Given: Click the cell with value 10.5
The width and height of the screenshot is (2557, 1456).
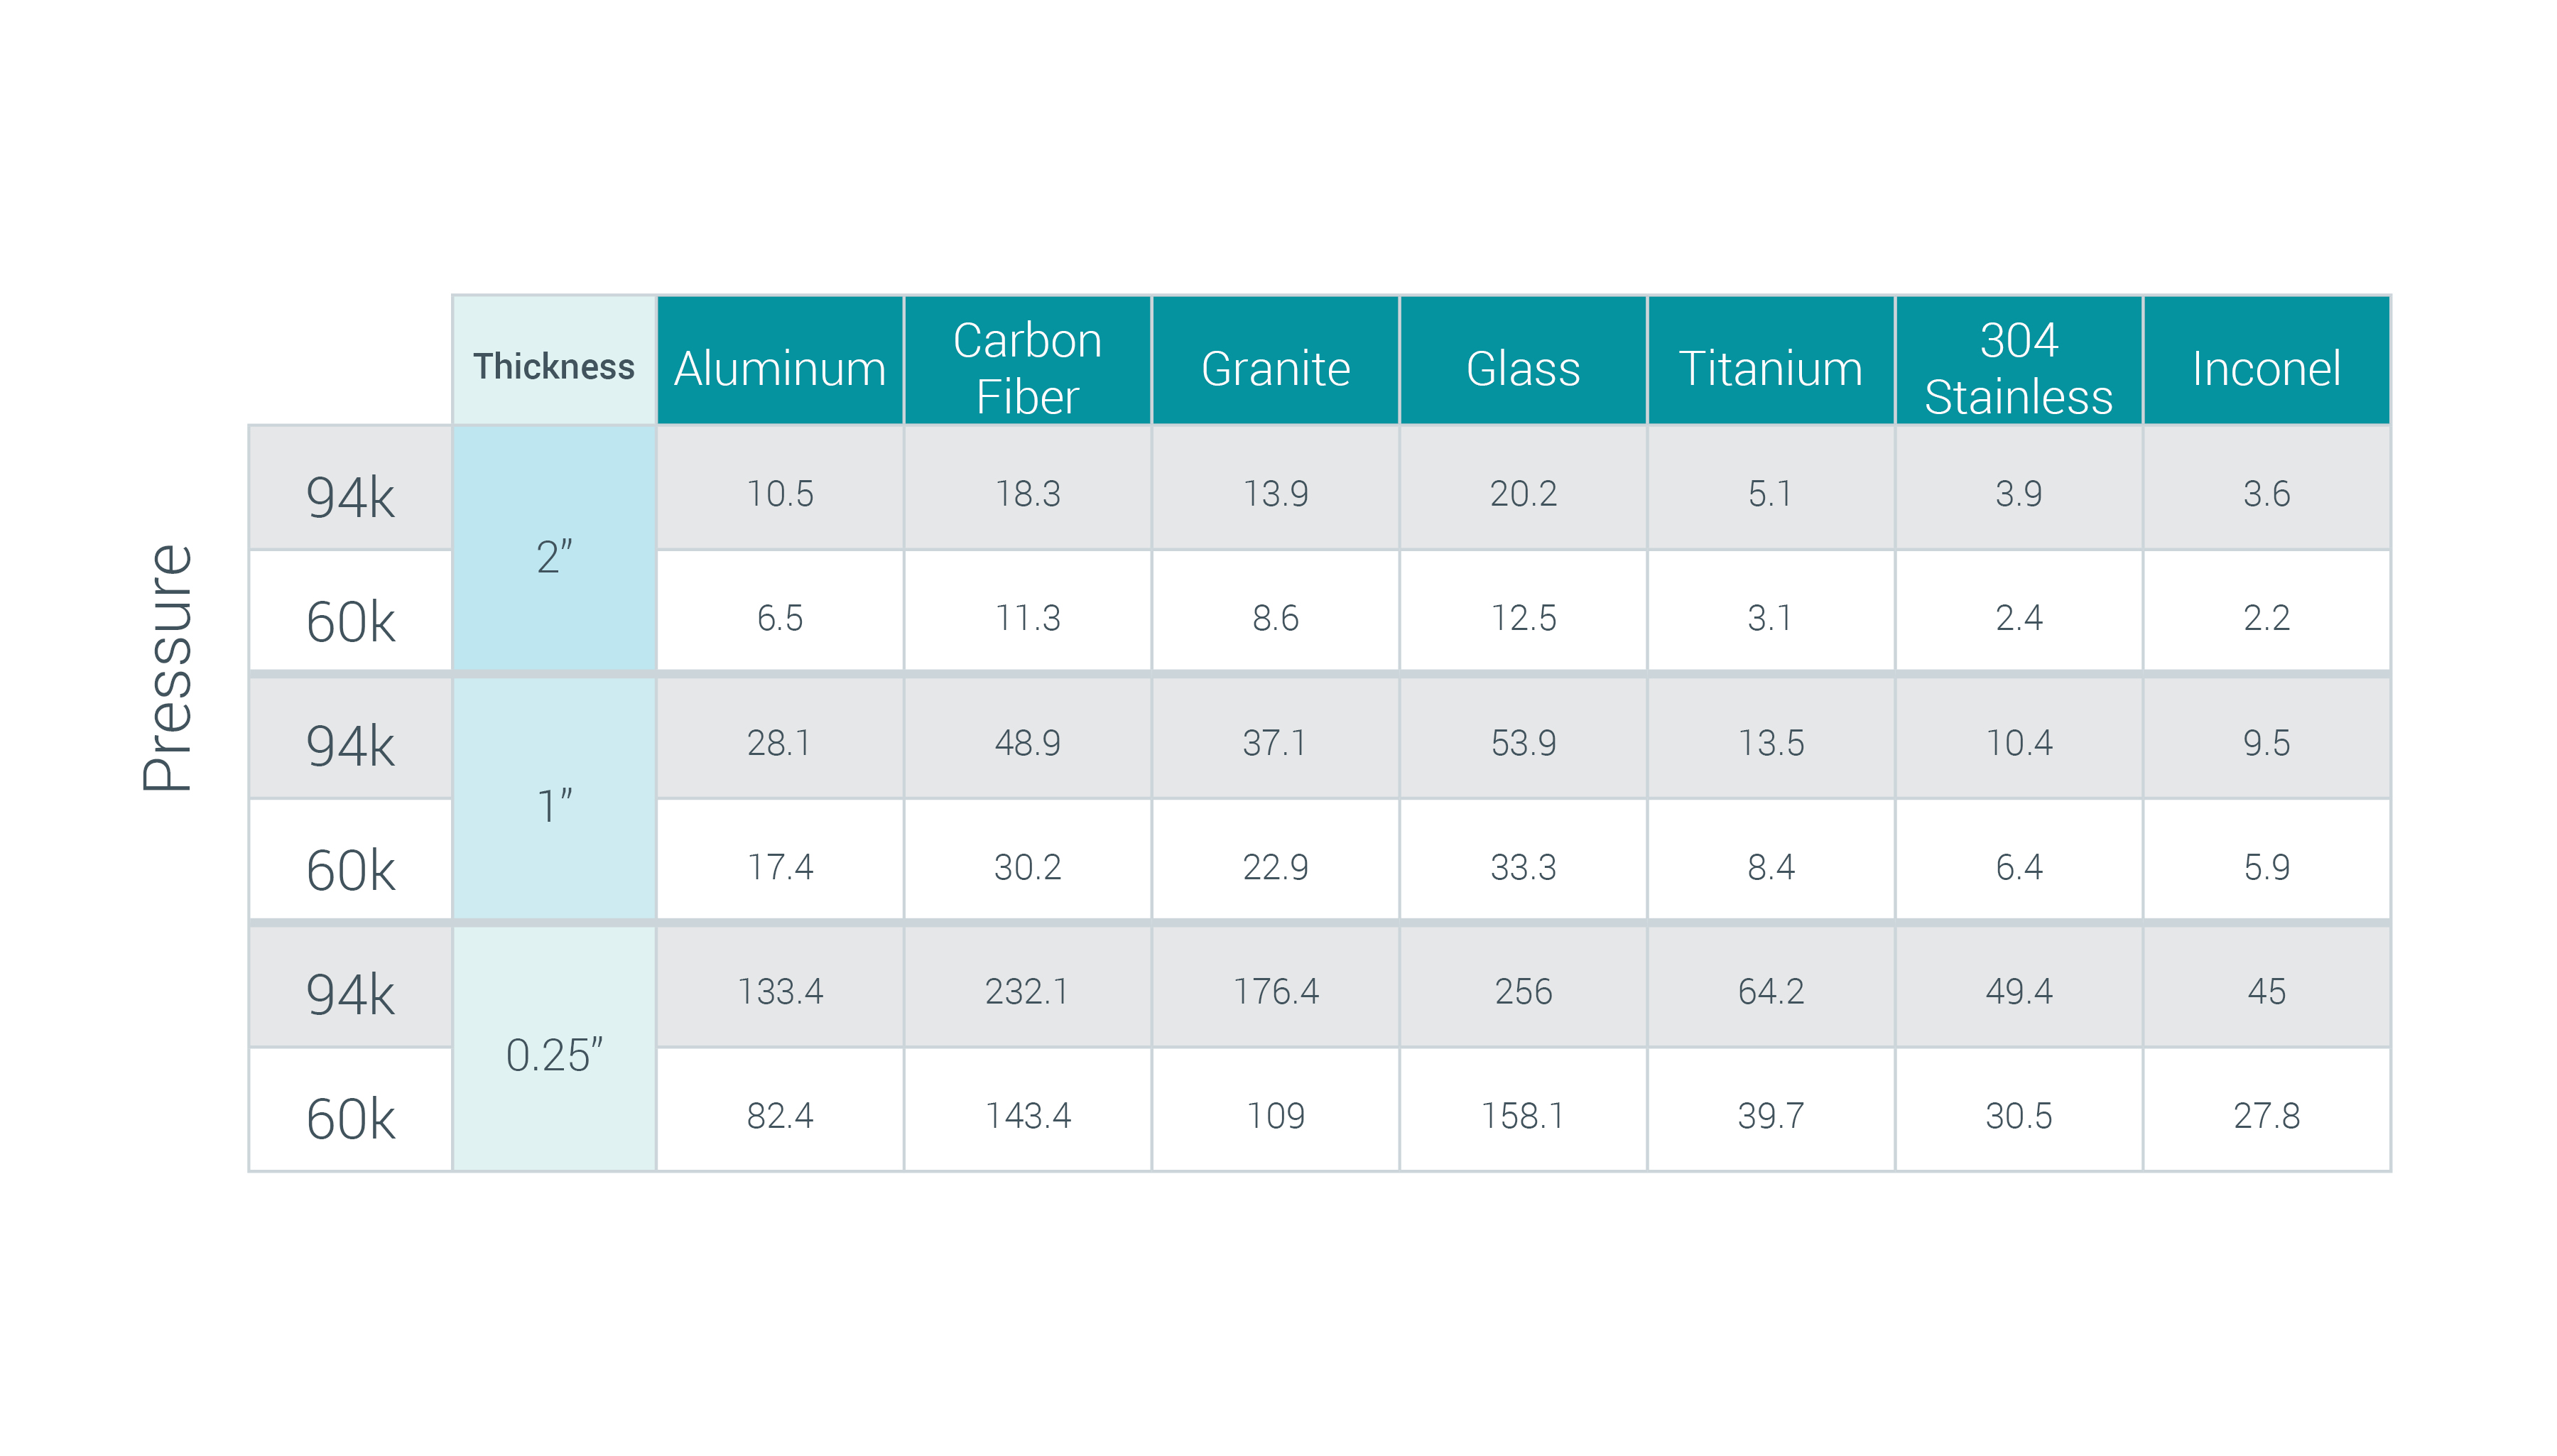Looking at the screenshot, I should (x=779, y=493).
